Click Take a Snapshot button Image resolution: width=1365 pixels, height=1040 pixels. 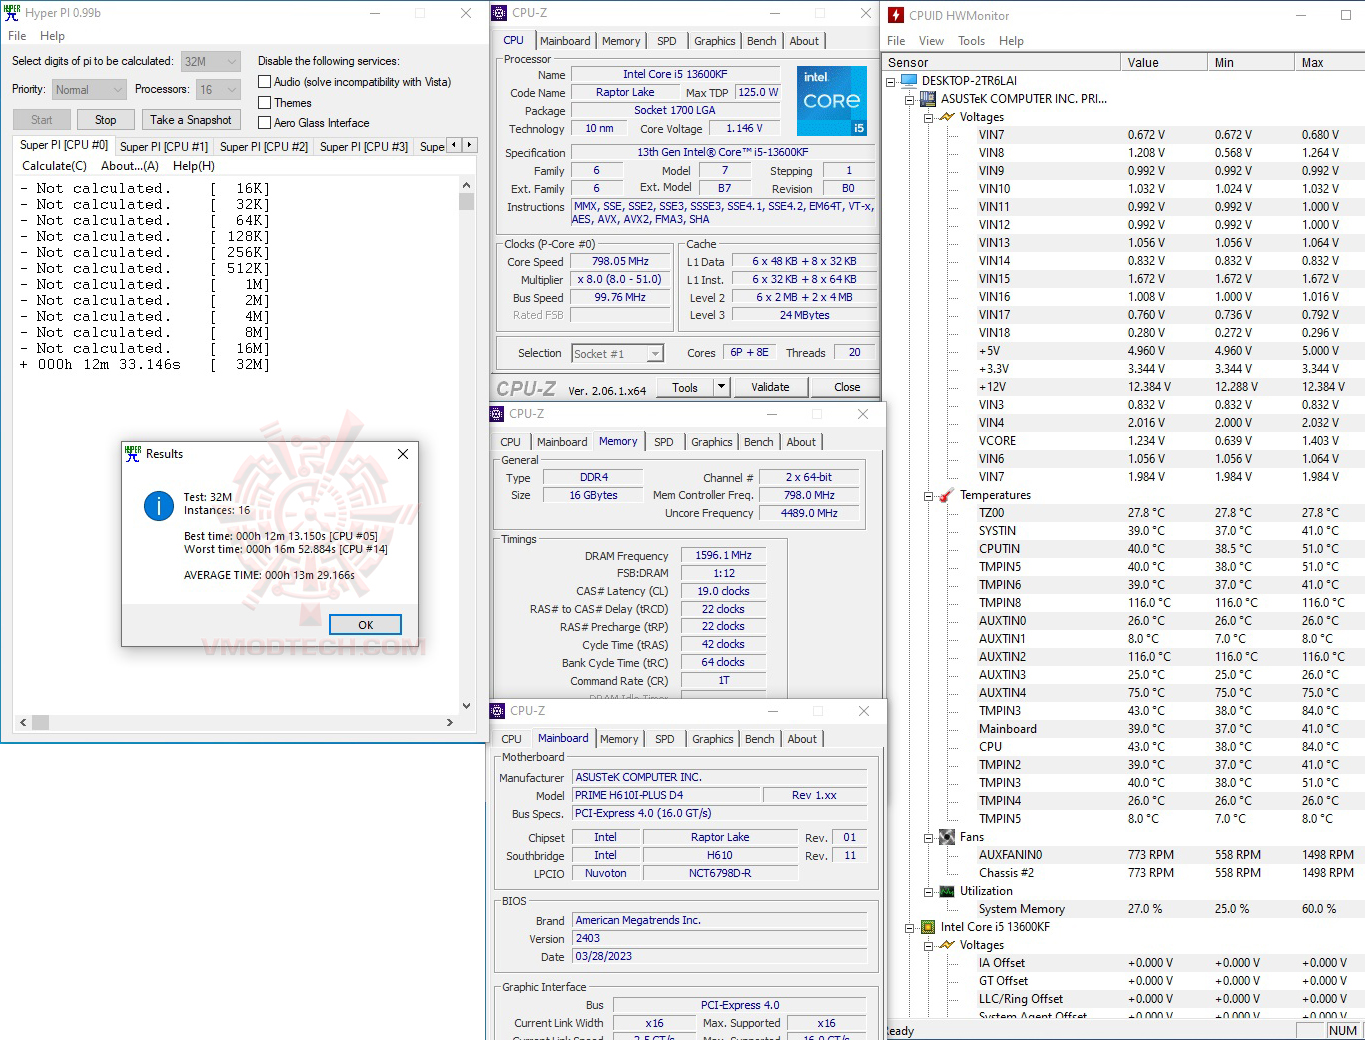click(190, 120)
